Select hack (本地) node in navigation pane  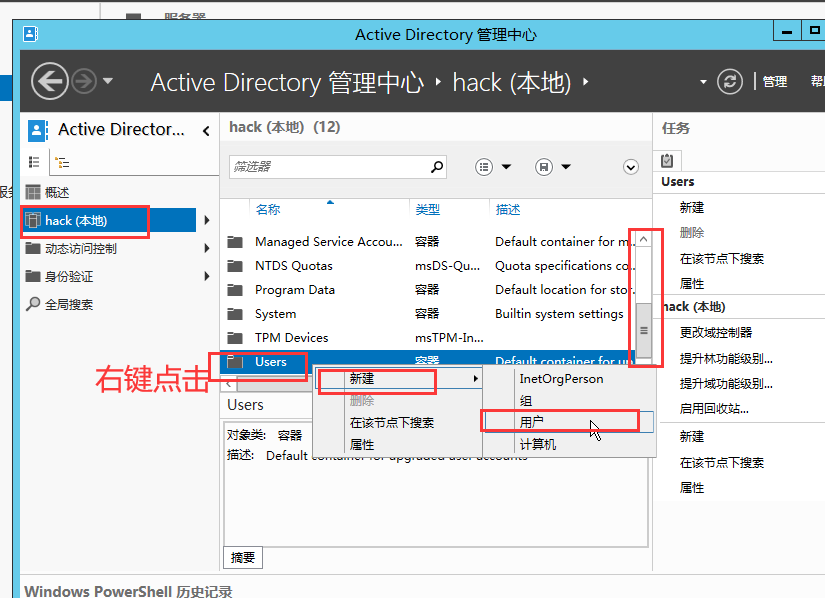[109, 220]
